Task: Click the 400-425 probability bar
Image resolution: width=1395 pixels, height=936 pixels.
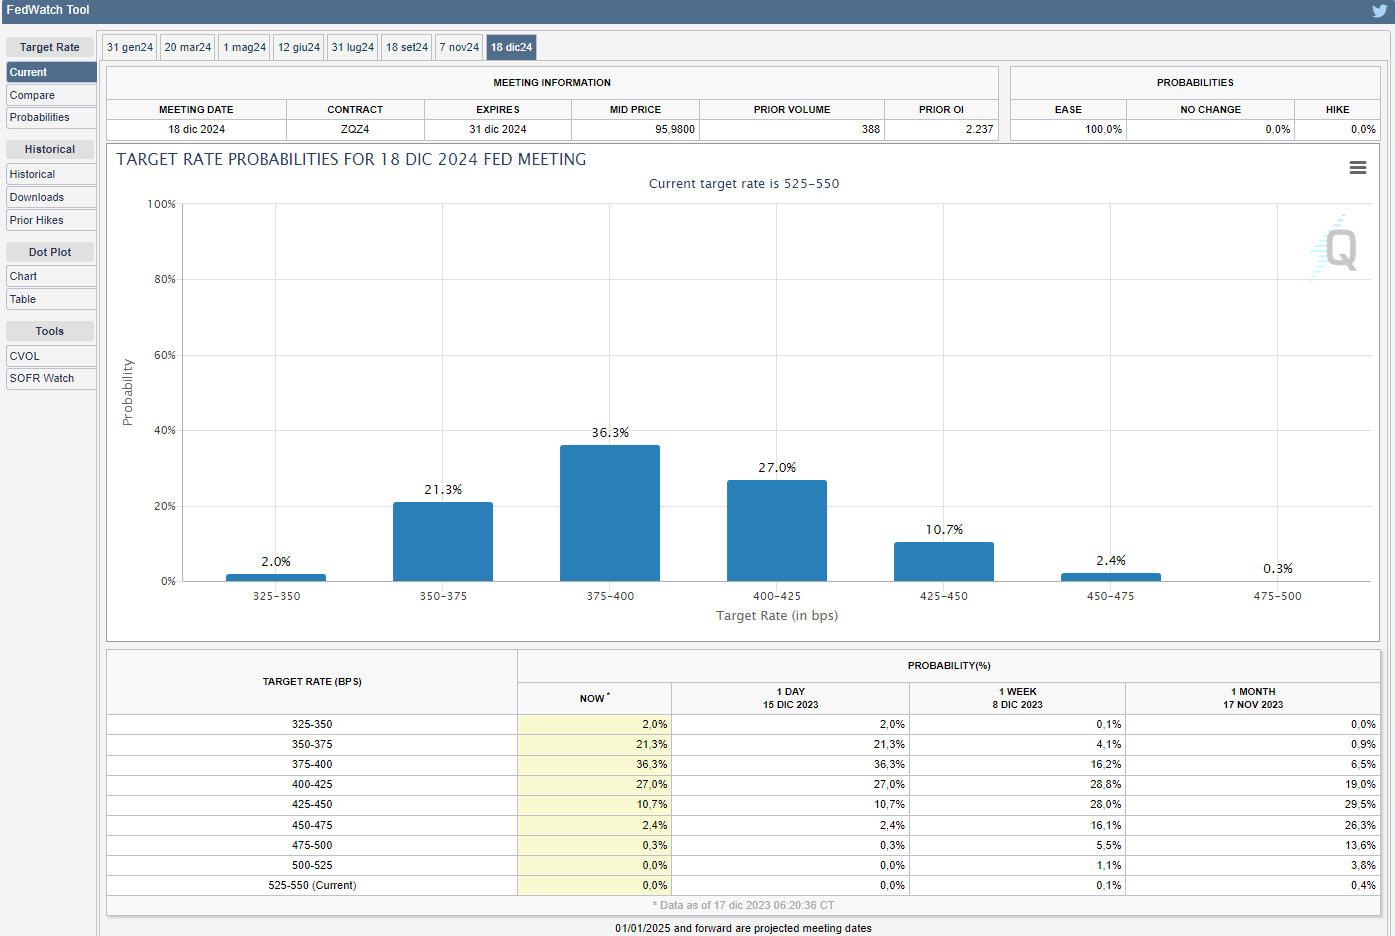Action: (x=777, y=530)
